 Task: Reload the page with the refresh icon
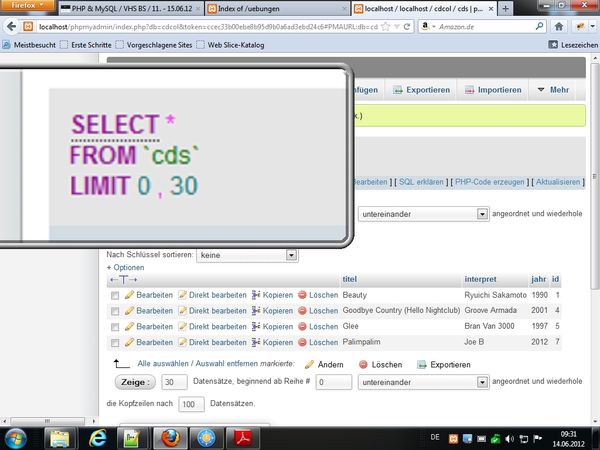[x=407, y=26]
